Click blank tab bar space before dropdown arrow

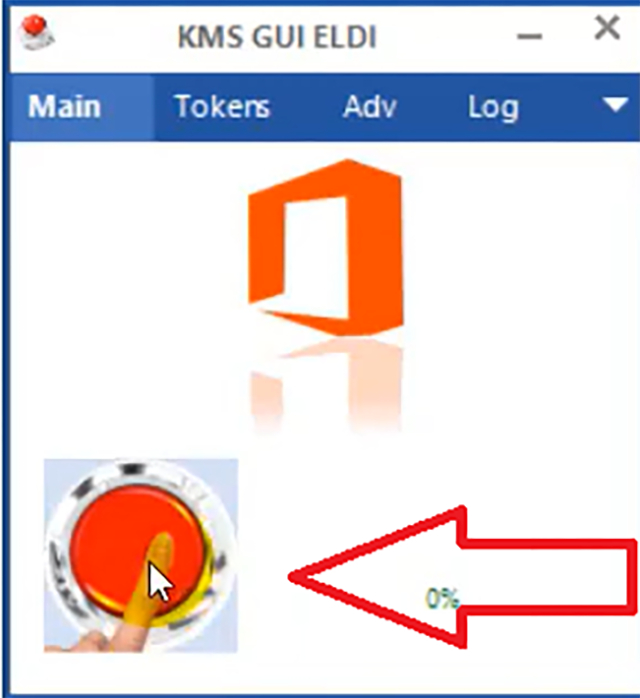click(x=561, y=107)
